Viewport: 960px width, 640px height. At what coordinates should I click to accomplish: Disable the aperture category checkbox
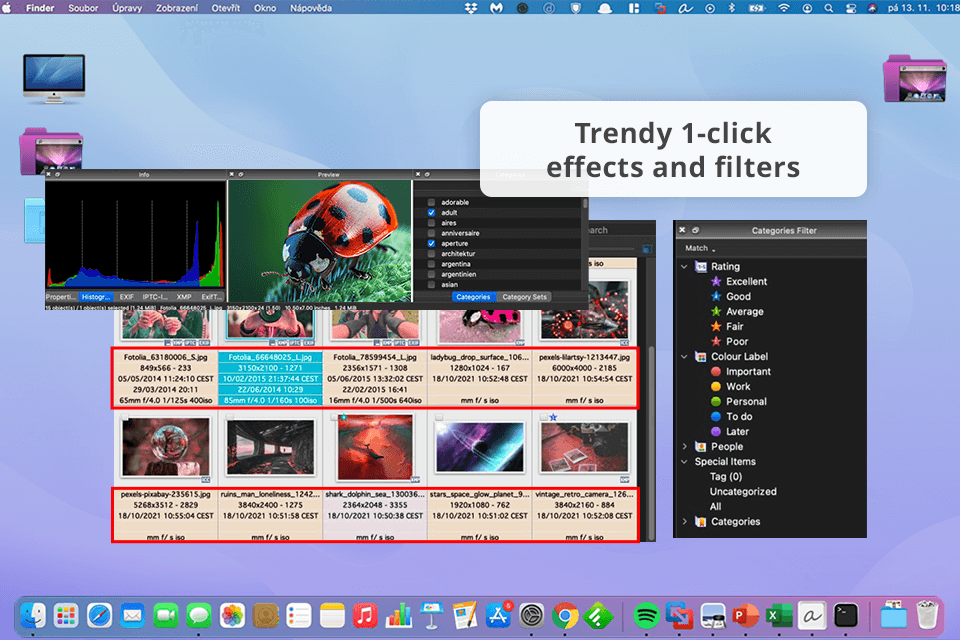click(431, 243)
